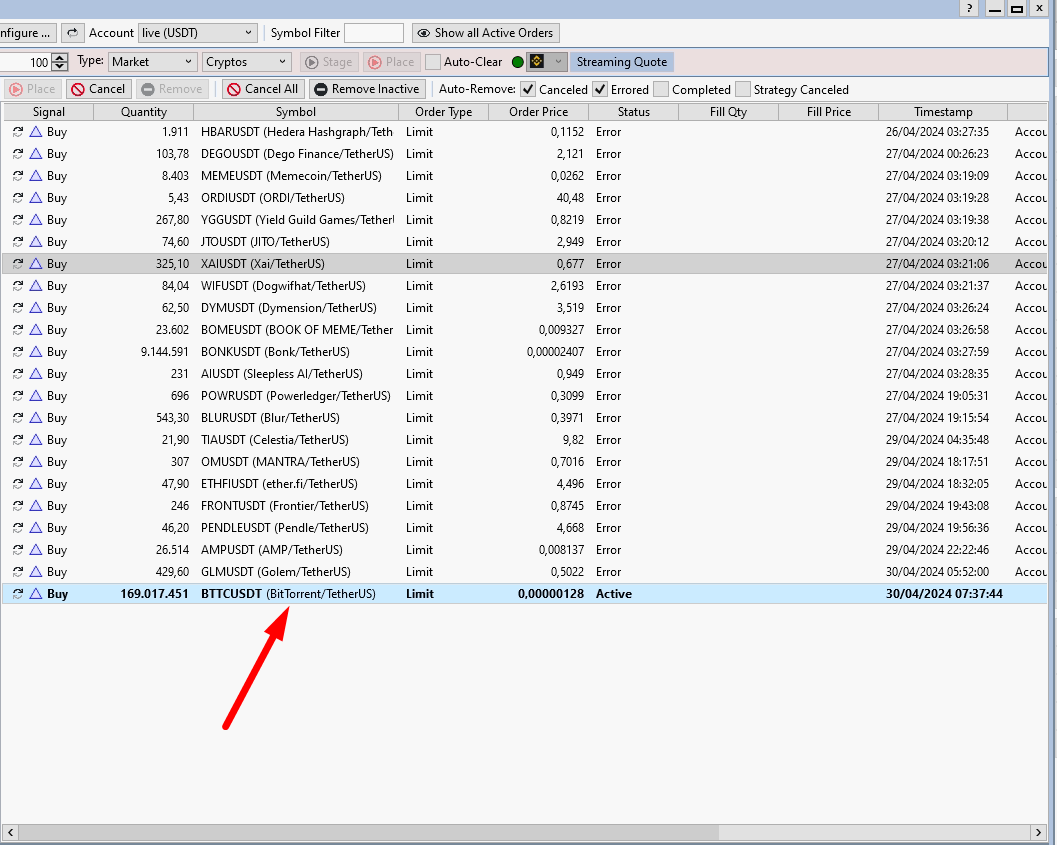Toggle Show all Active Orders
Viewport: 1057px width, 845px height.
coord(485,33)
